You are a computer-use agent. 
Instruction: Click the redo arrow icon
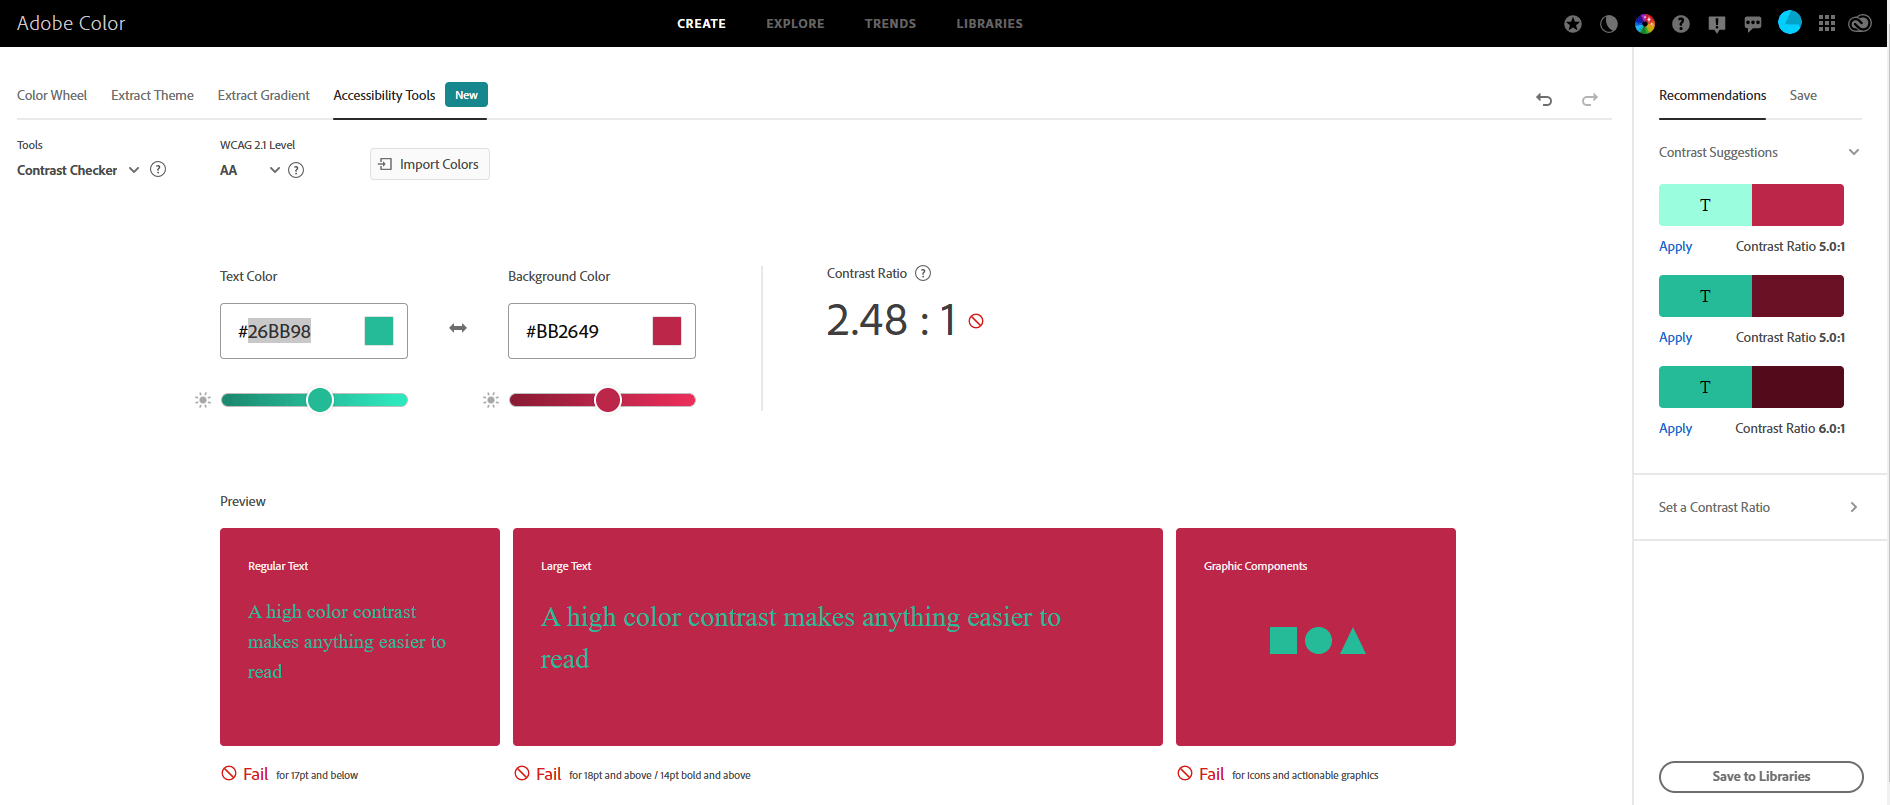(x=1590, y=99)
